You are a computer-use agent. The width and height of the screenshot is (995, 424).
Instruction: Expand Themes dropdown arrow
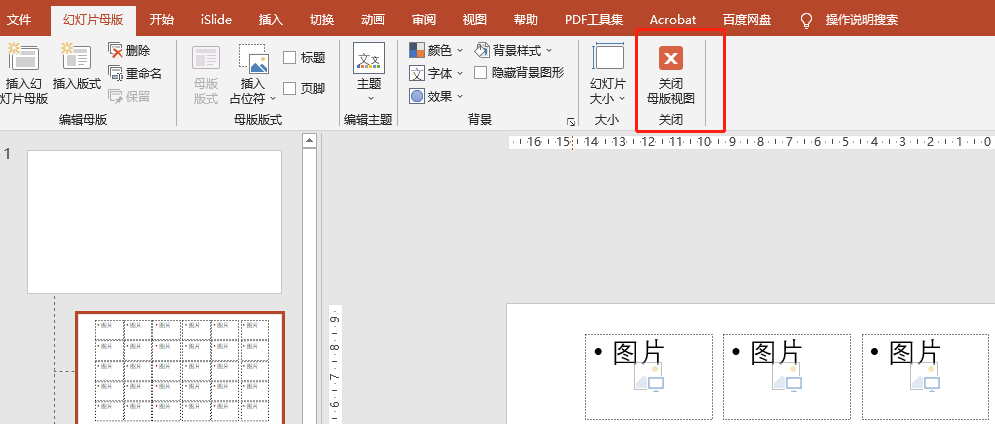371,98
